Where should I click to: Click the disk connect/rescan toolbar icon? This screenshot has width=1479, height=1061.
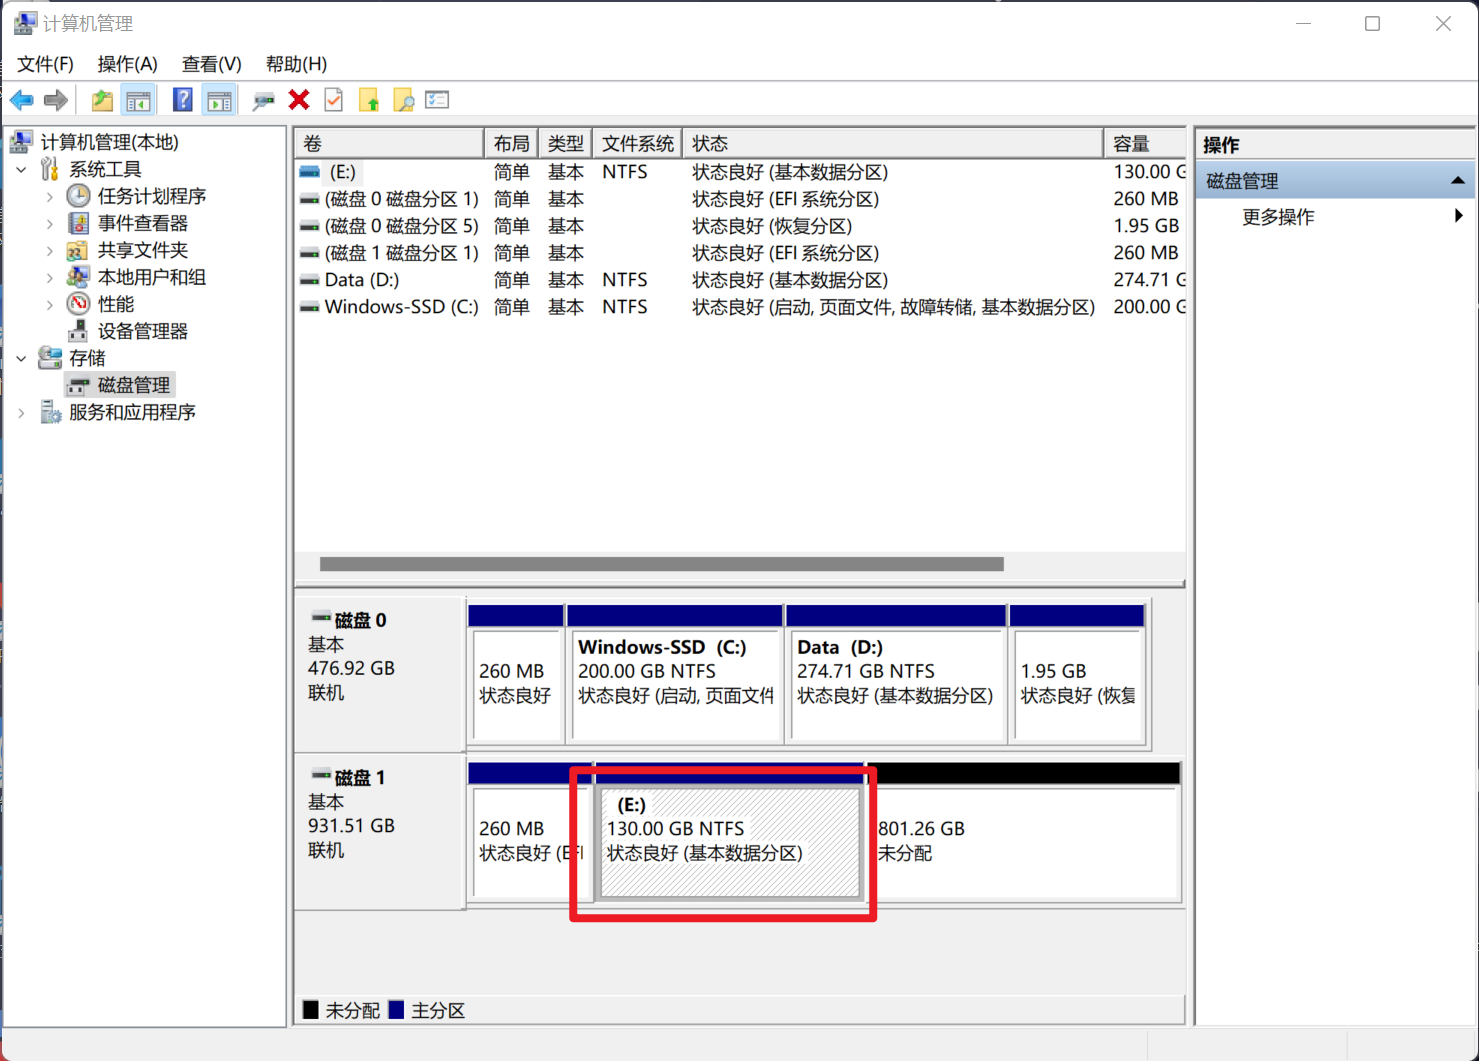pos(264,100)
